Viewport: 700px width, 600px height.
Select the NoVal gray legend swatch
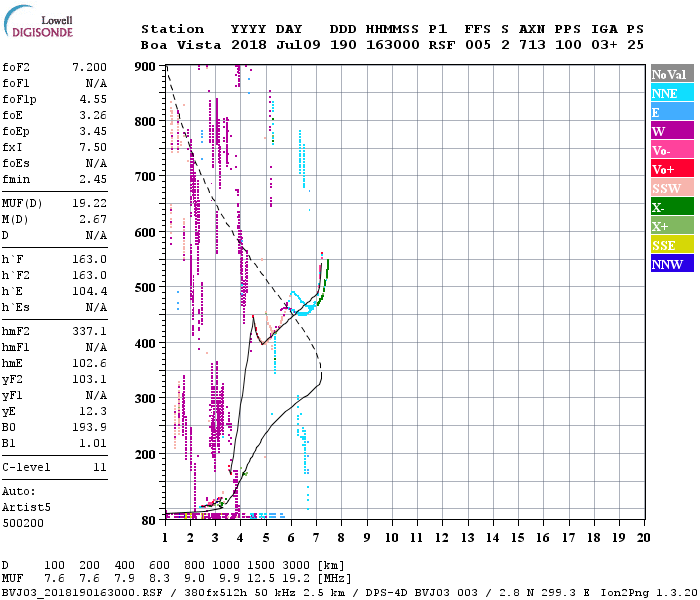(x=672, y=74)
